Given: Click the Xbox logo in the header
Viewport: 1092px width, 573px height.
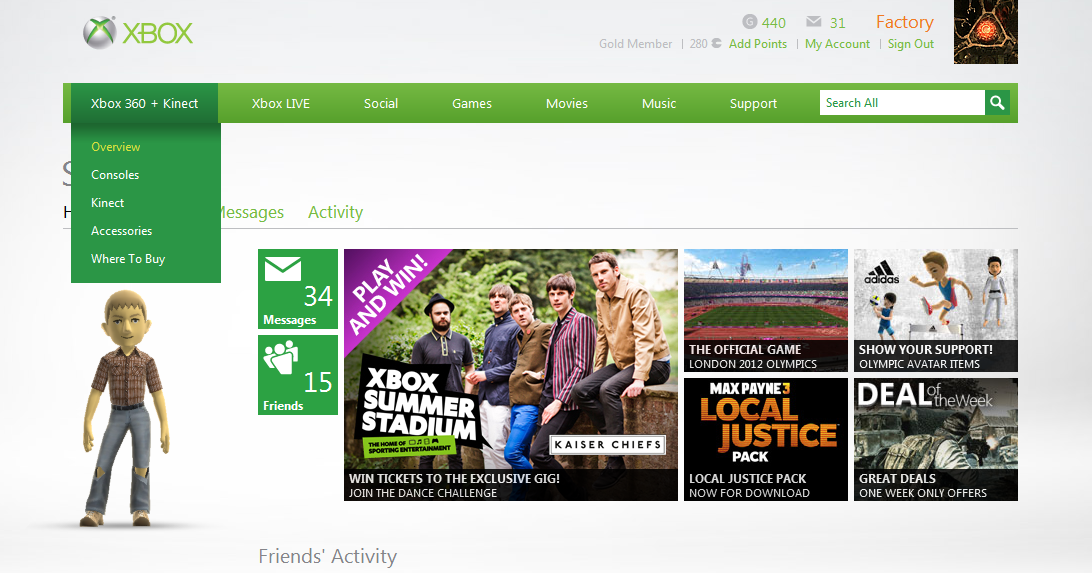Looking at the screenshot, I should [138, 33].
